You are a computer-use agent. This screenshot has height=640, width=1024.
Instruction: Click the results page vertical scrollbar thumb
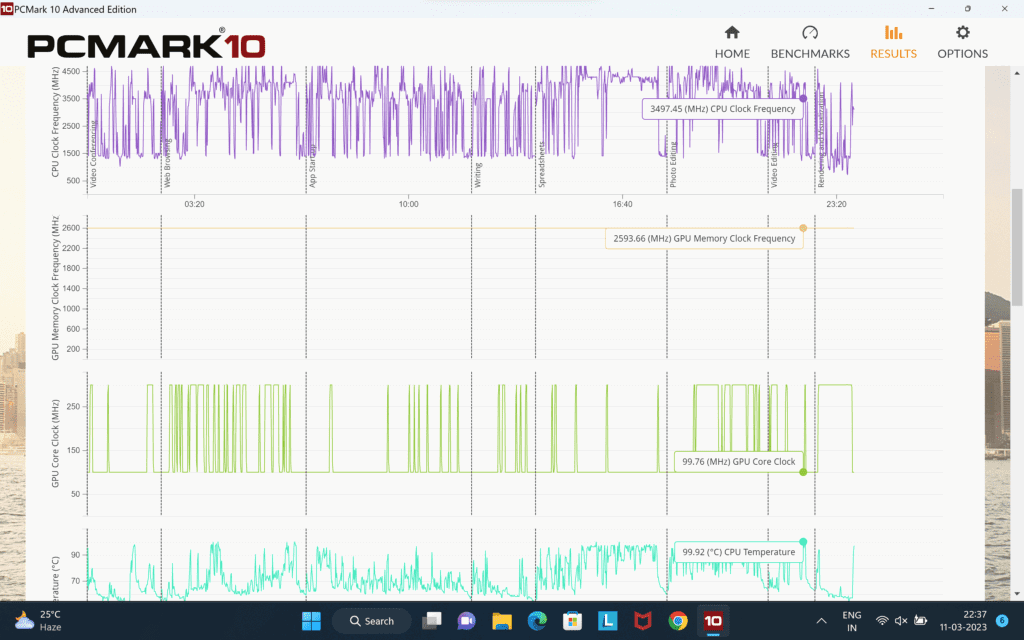tap(1017, 247)
